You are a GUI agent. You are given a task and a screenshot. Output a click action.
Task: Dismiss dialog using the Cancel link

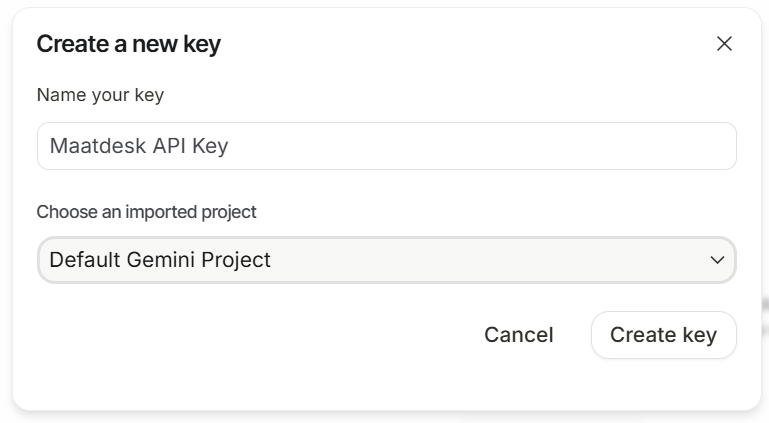pos(518,335)
